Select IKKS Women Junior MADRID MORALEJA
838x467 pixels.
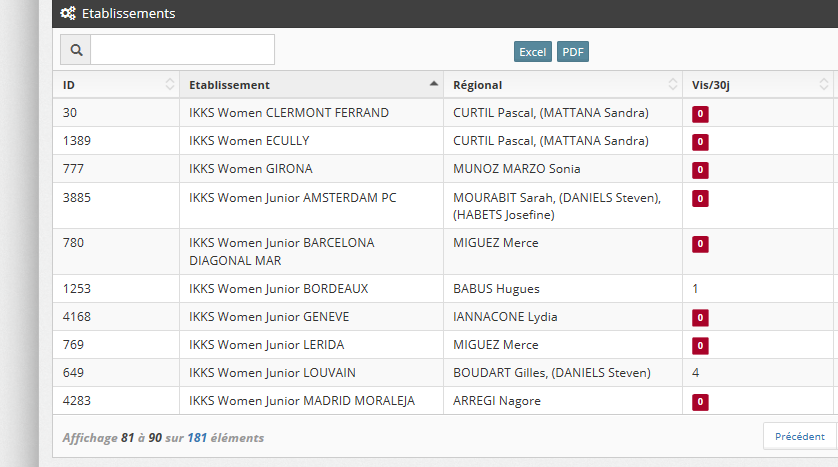pos(301,401)
